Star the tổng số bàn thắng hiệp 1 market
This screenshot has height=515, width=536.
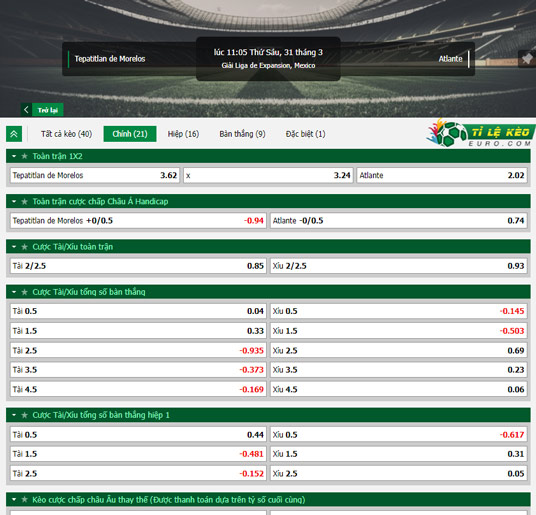(25, 415)
